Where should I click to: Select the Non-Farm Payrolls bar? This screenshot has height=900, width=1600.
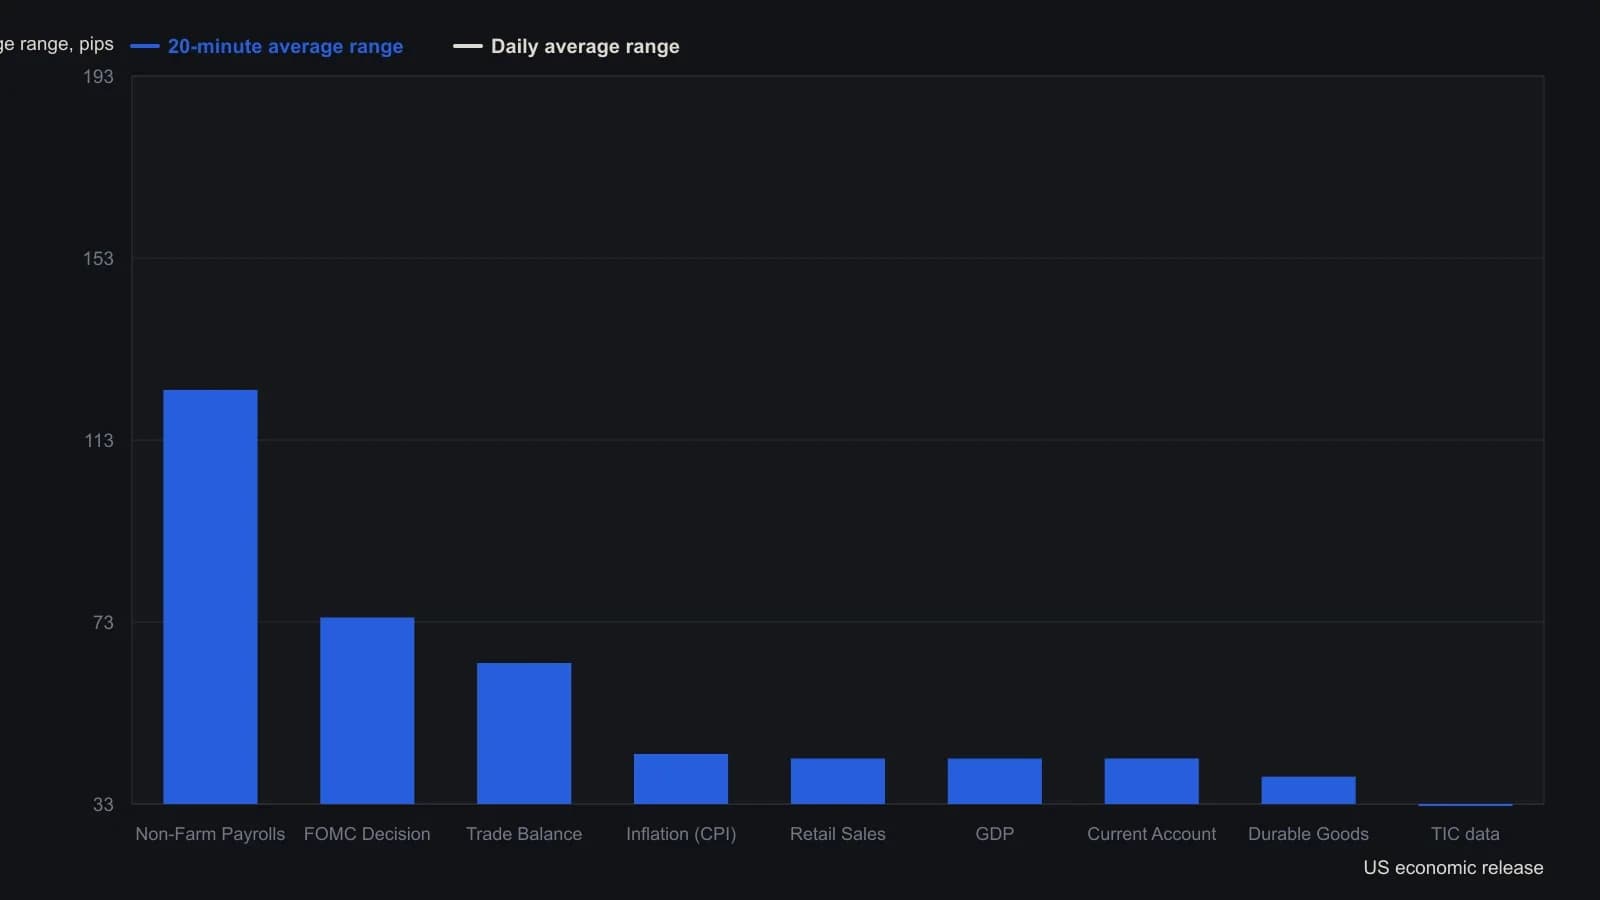pyautogui.click(x=210, y=597)
